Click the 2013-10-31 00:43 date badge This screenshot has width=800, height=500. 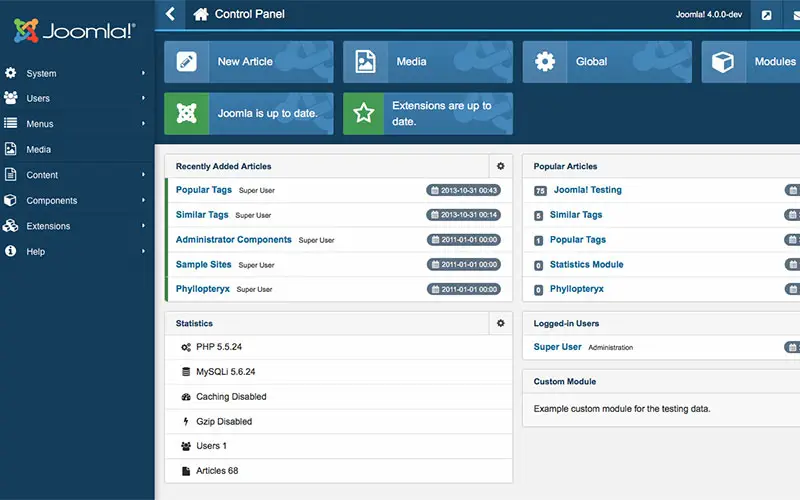(463, 190)
